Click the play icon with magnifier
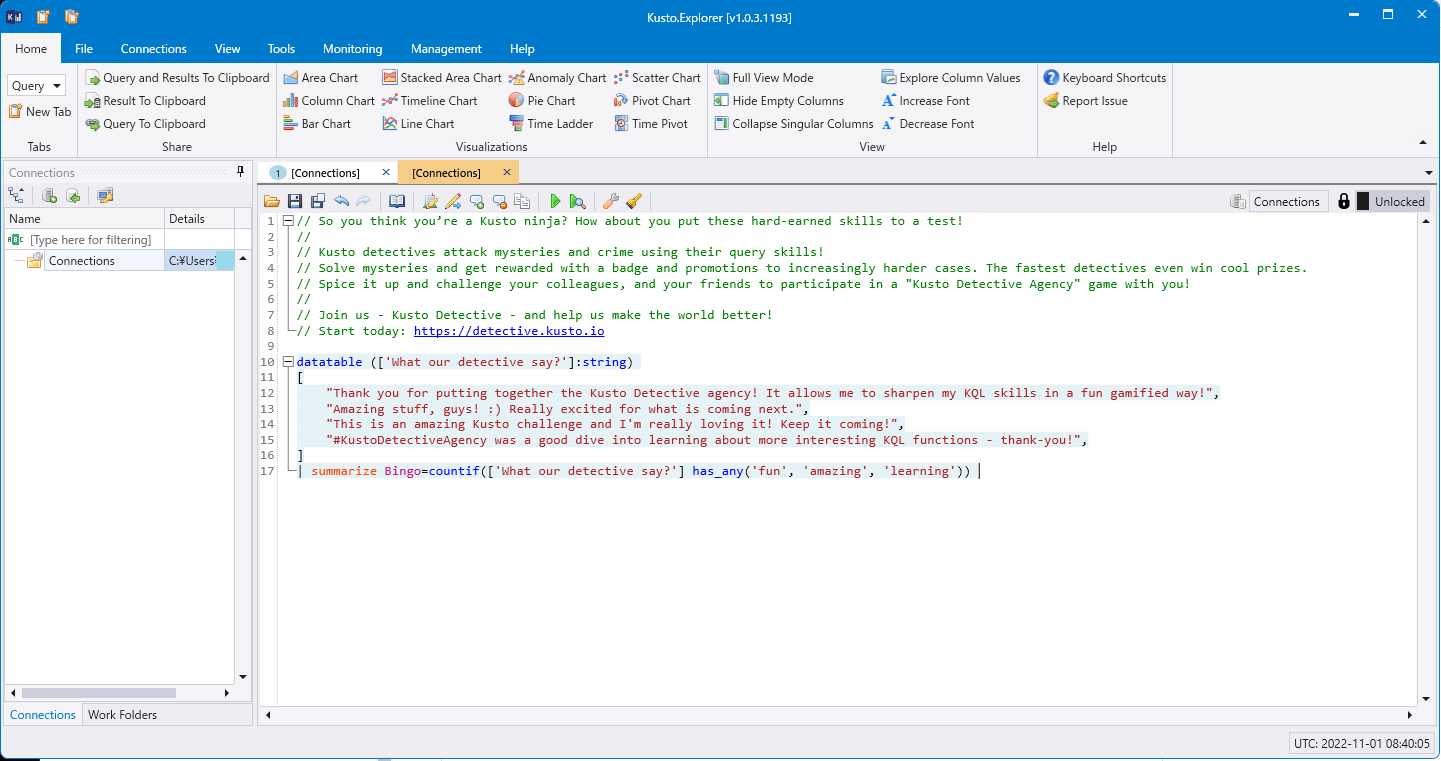The image size is (1441, 761). [x=577, y=201]
